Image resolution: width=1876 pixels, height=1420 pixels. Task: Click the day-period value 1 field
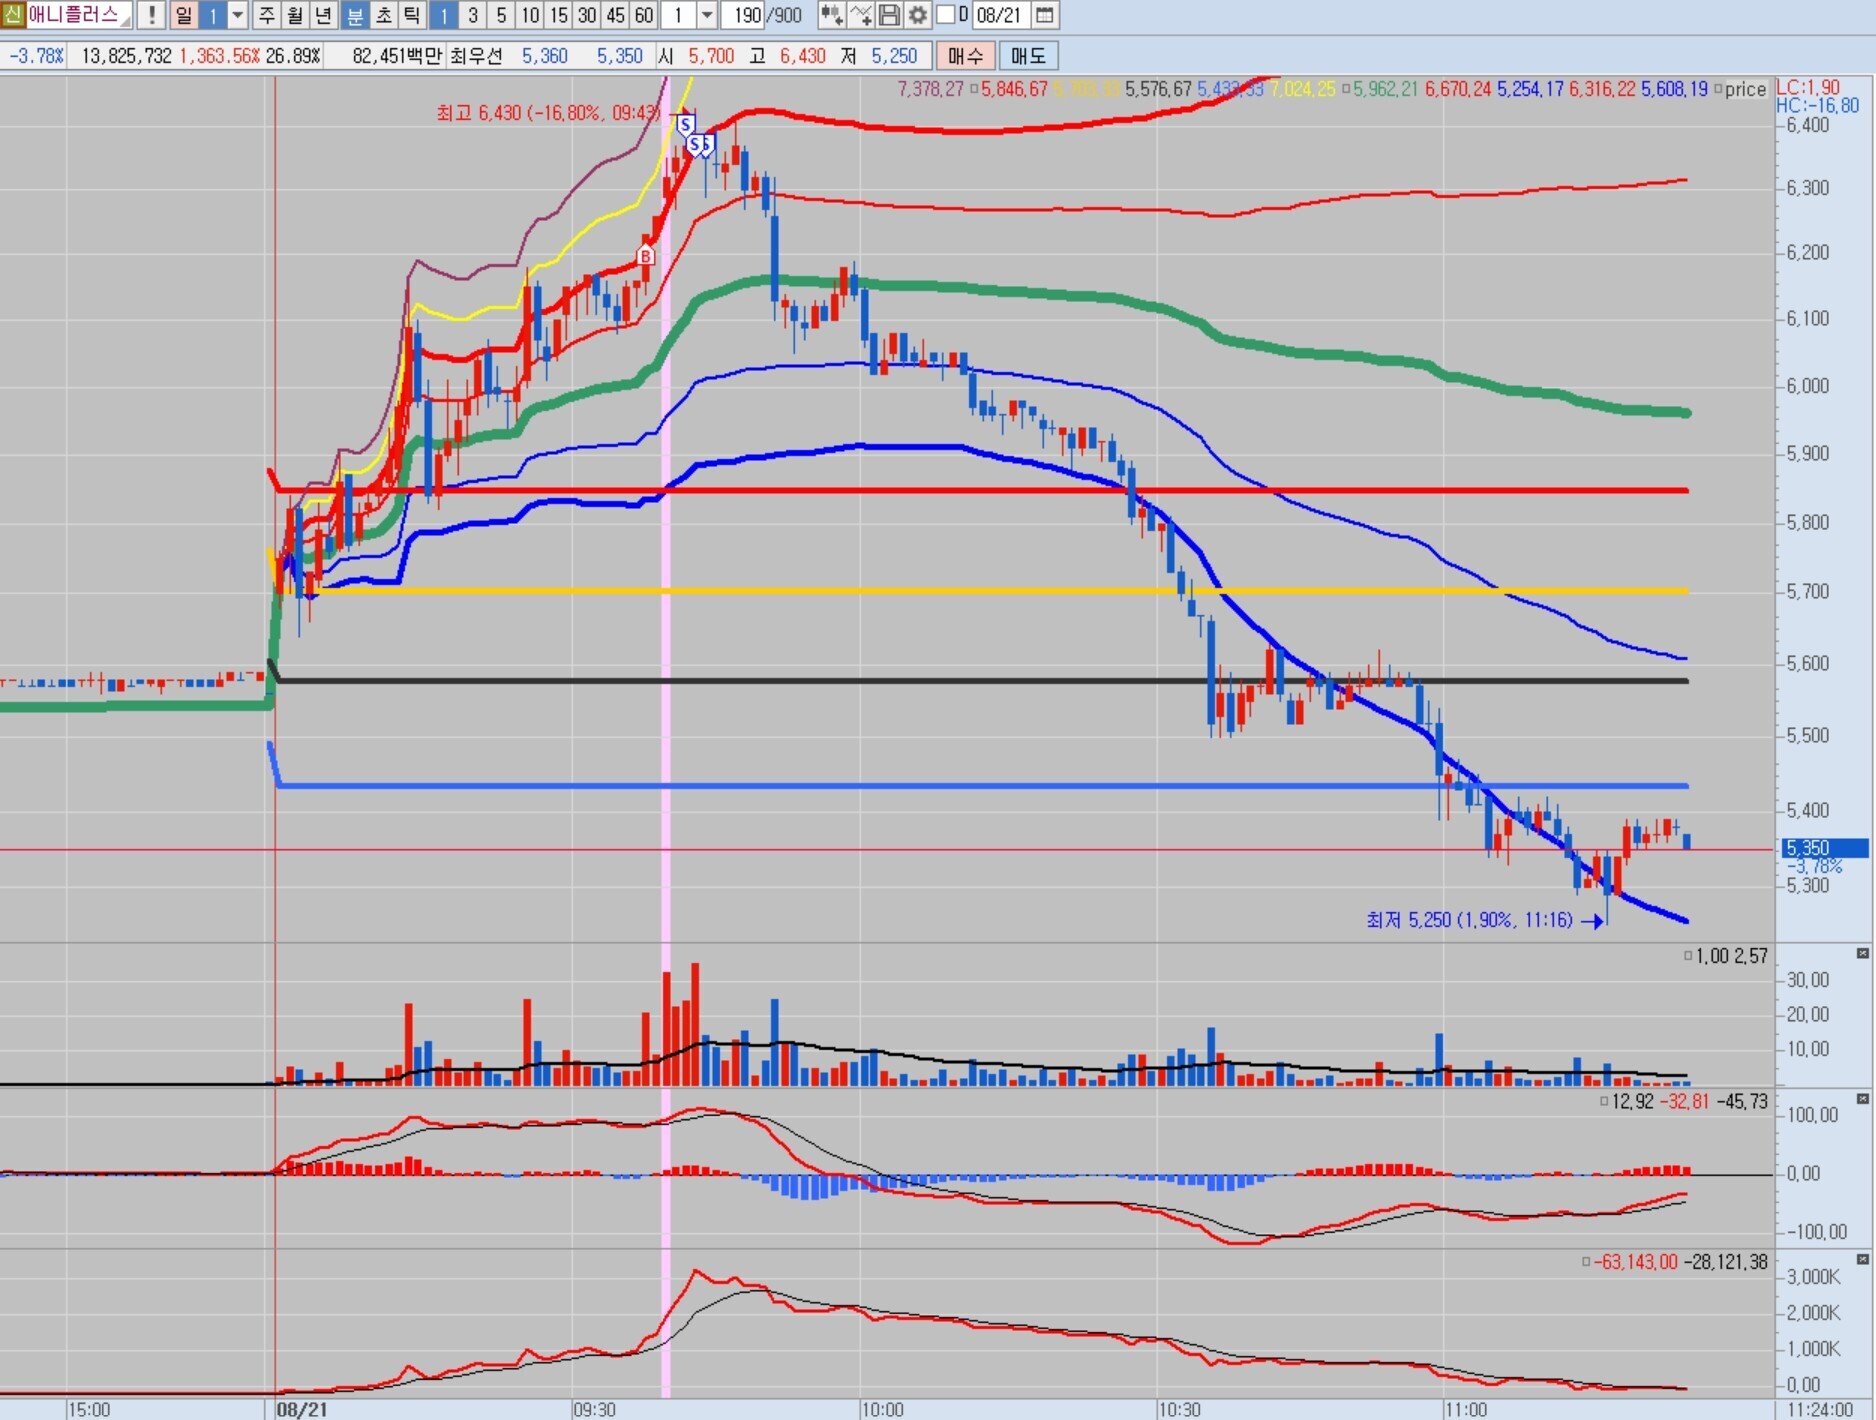click(213, 15)
